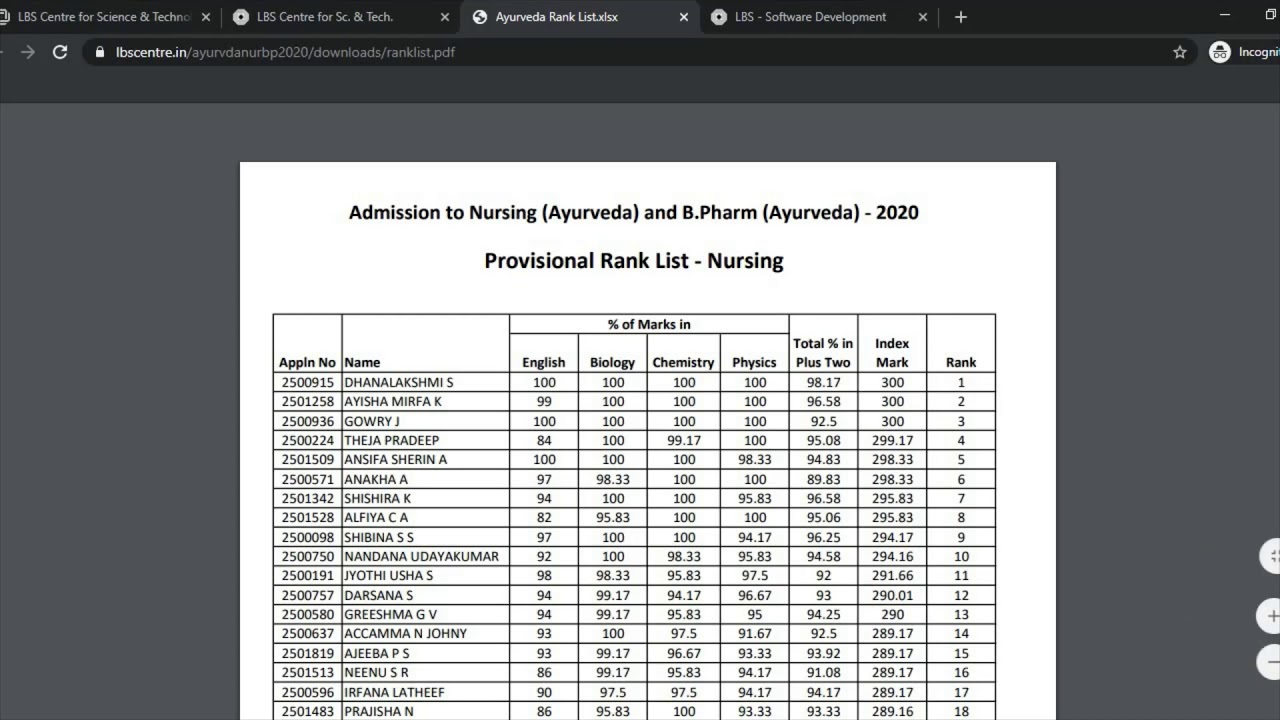Click application number 2501258

click(x=308, y=401)
